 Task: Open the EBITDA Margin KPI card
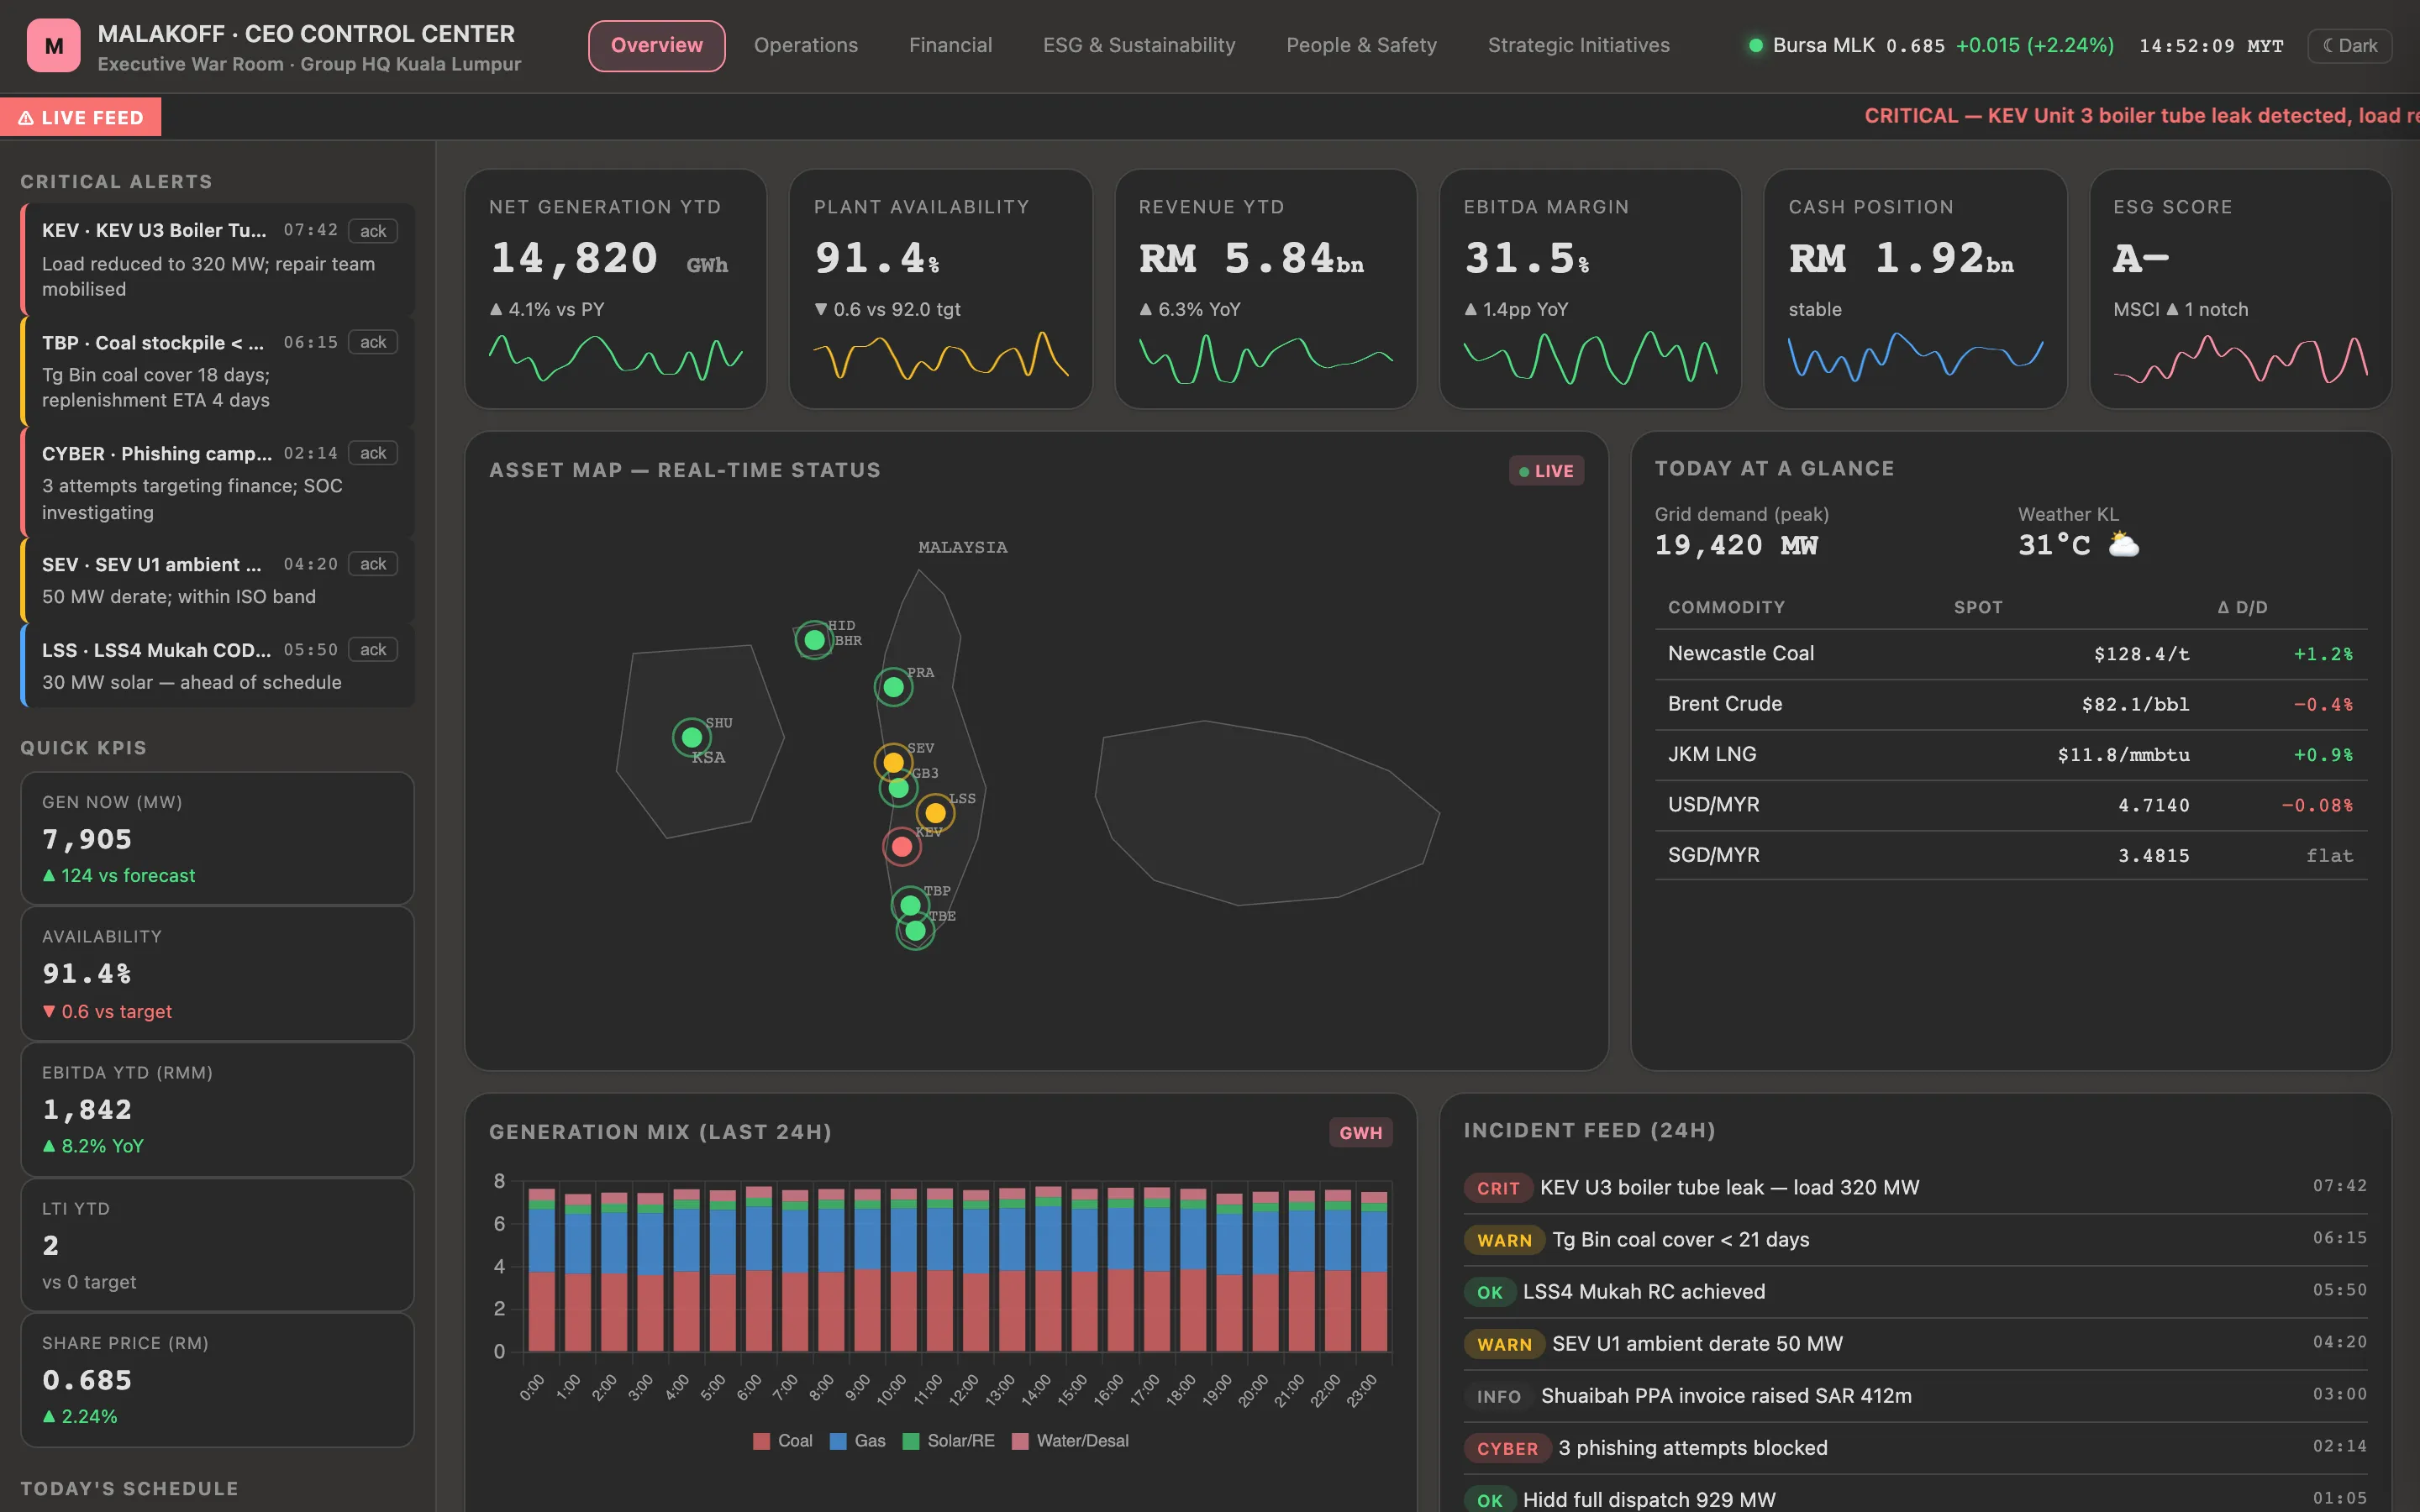click(x=1590, y=288)
